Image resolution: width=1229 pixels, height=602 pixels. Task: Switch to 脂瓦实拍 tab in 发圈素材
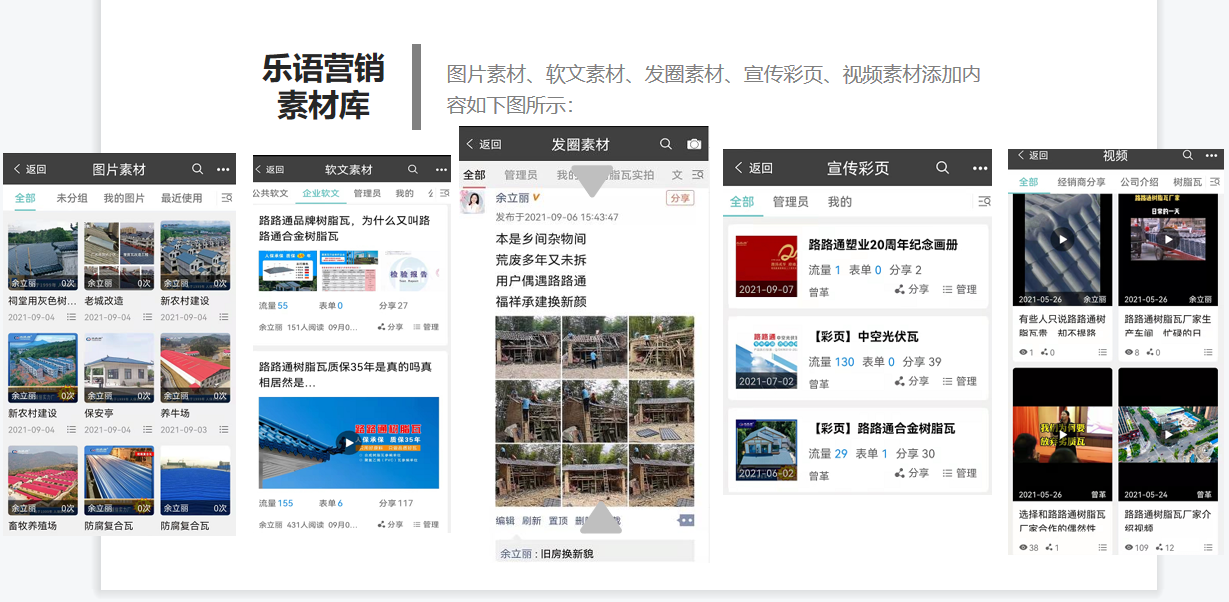tap(631, 175)
